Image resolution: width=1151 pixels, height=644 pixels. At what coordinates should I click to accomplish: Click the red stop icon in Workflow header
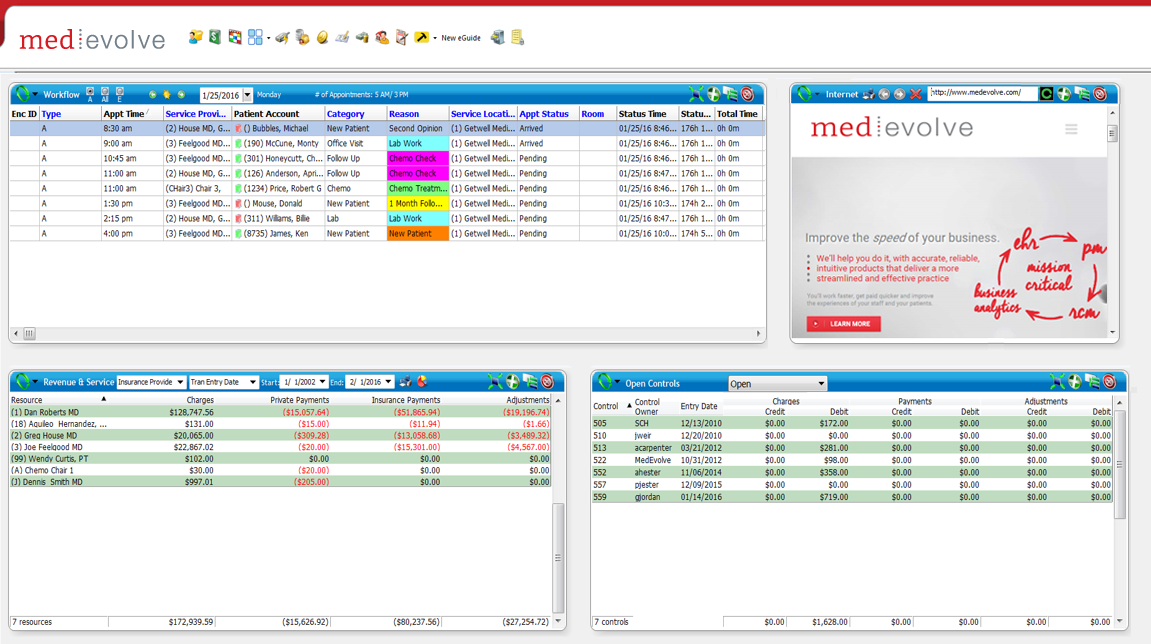tap(748, 94)
